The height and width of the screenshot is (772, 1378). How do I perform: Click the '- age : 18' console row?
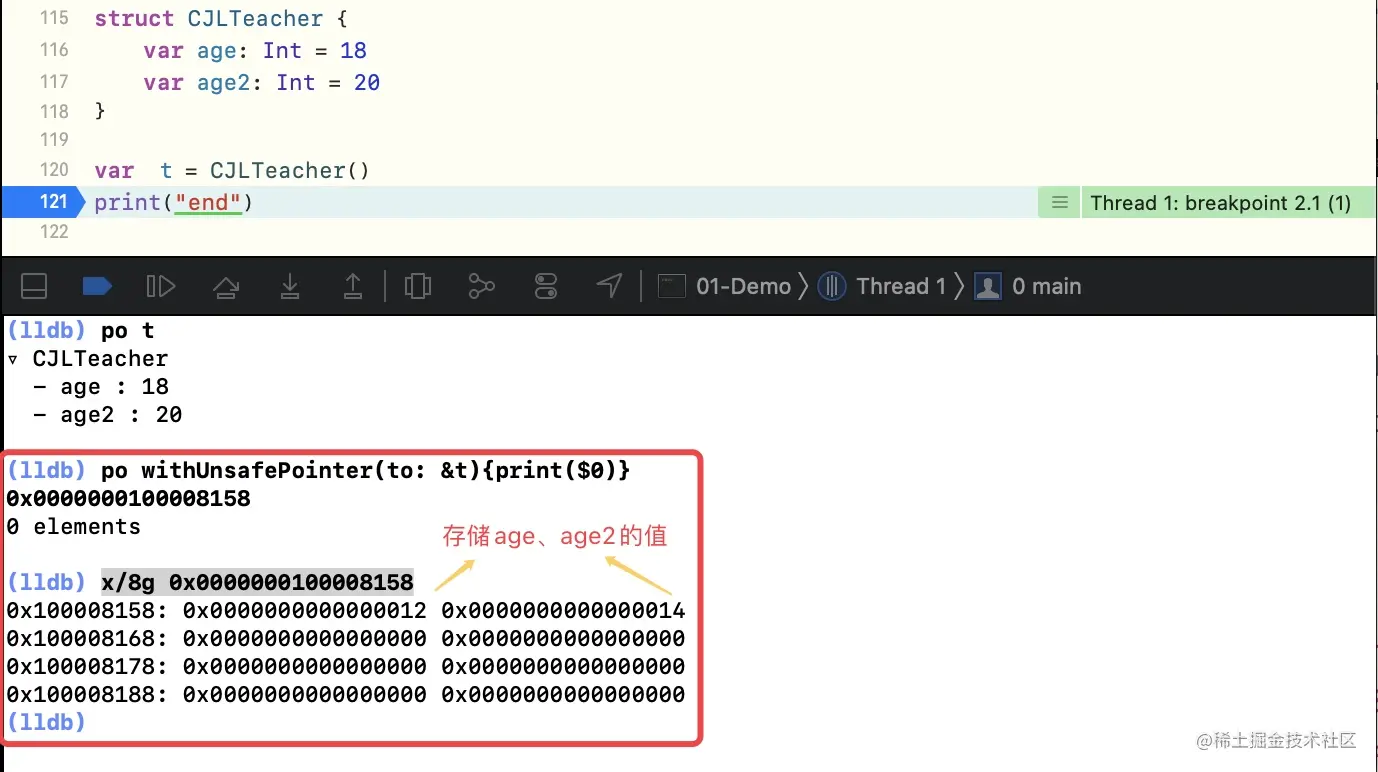click(x=101, y=387)
